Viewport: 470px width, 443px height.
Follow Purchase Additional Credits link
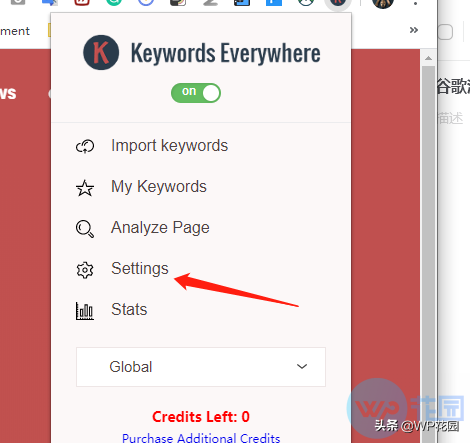[x=201, y=438]
